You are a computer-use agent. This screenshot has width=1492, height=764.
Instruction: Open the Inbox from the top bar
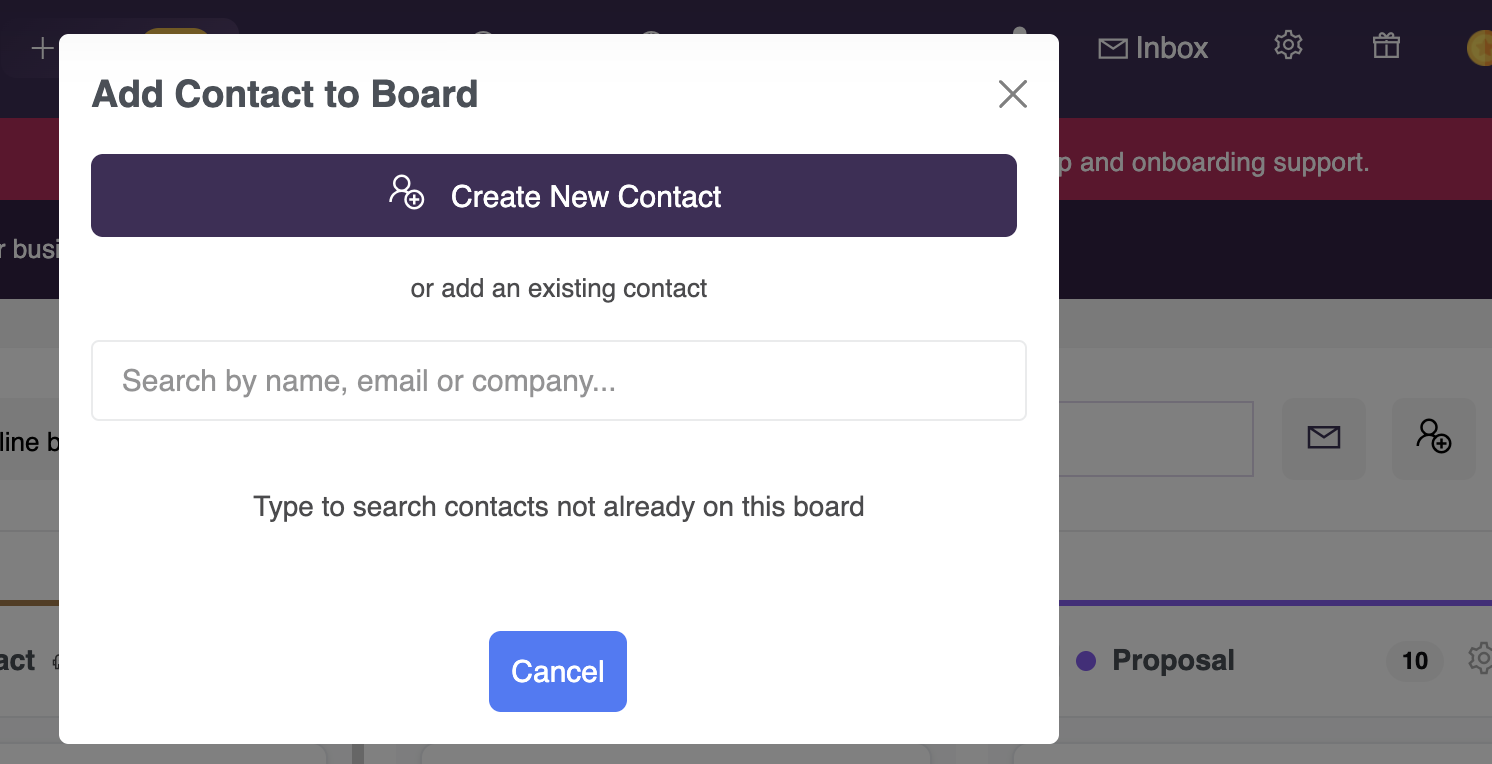point(1153,47)
